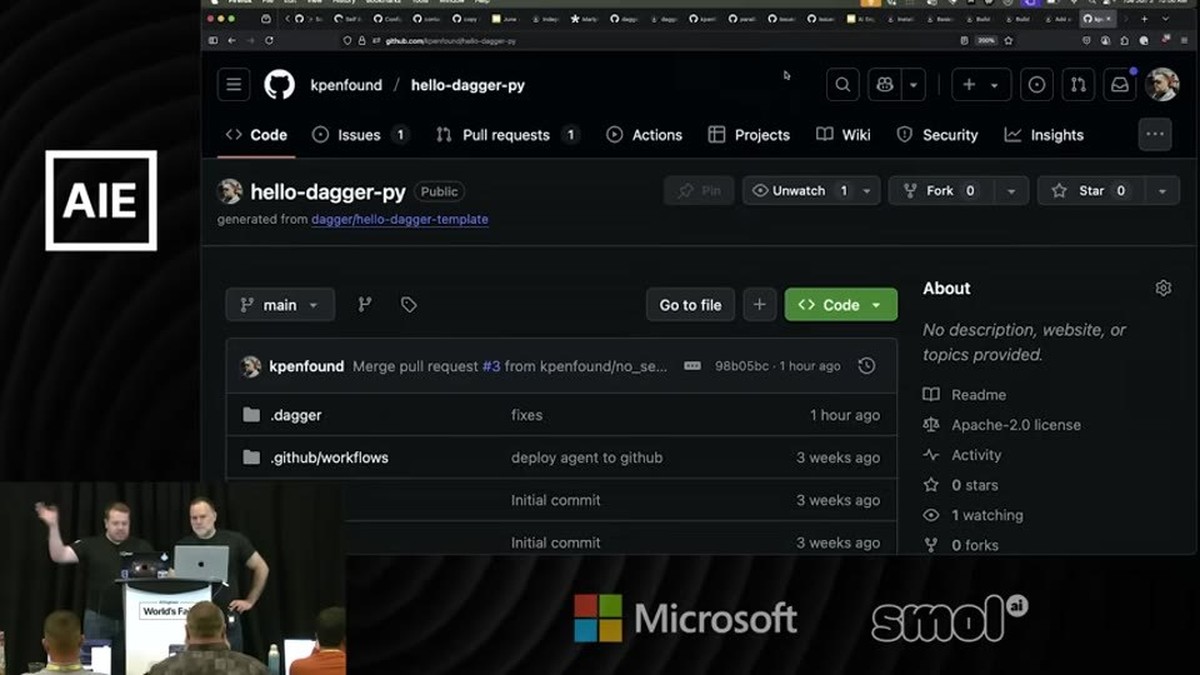Open the .dagger folder
Viewport: 1200px width, 675px height.
[296, 415]
